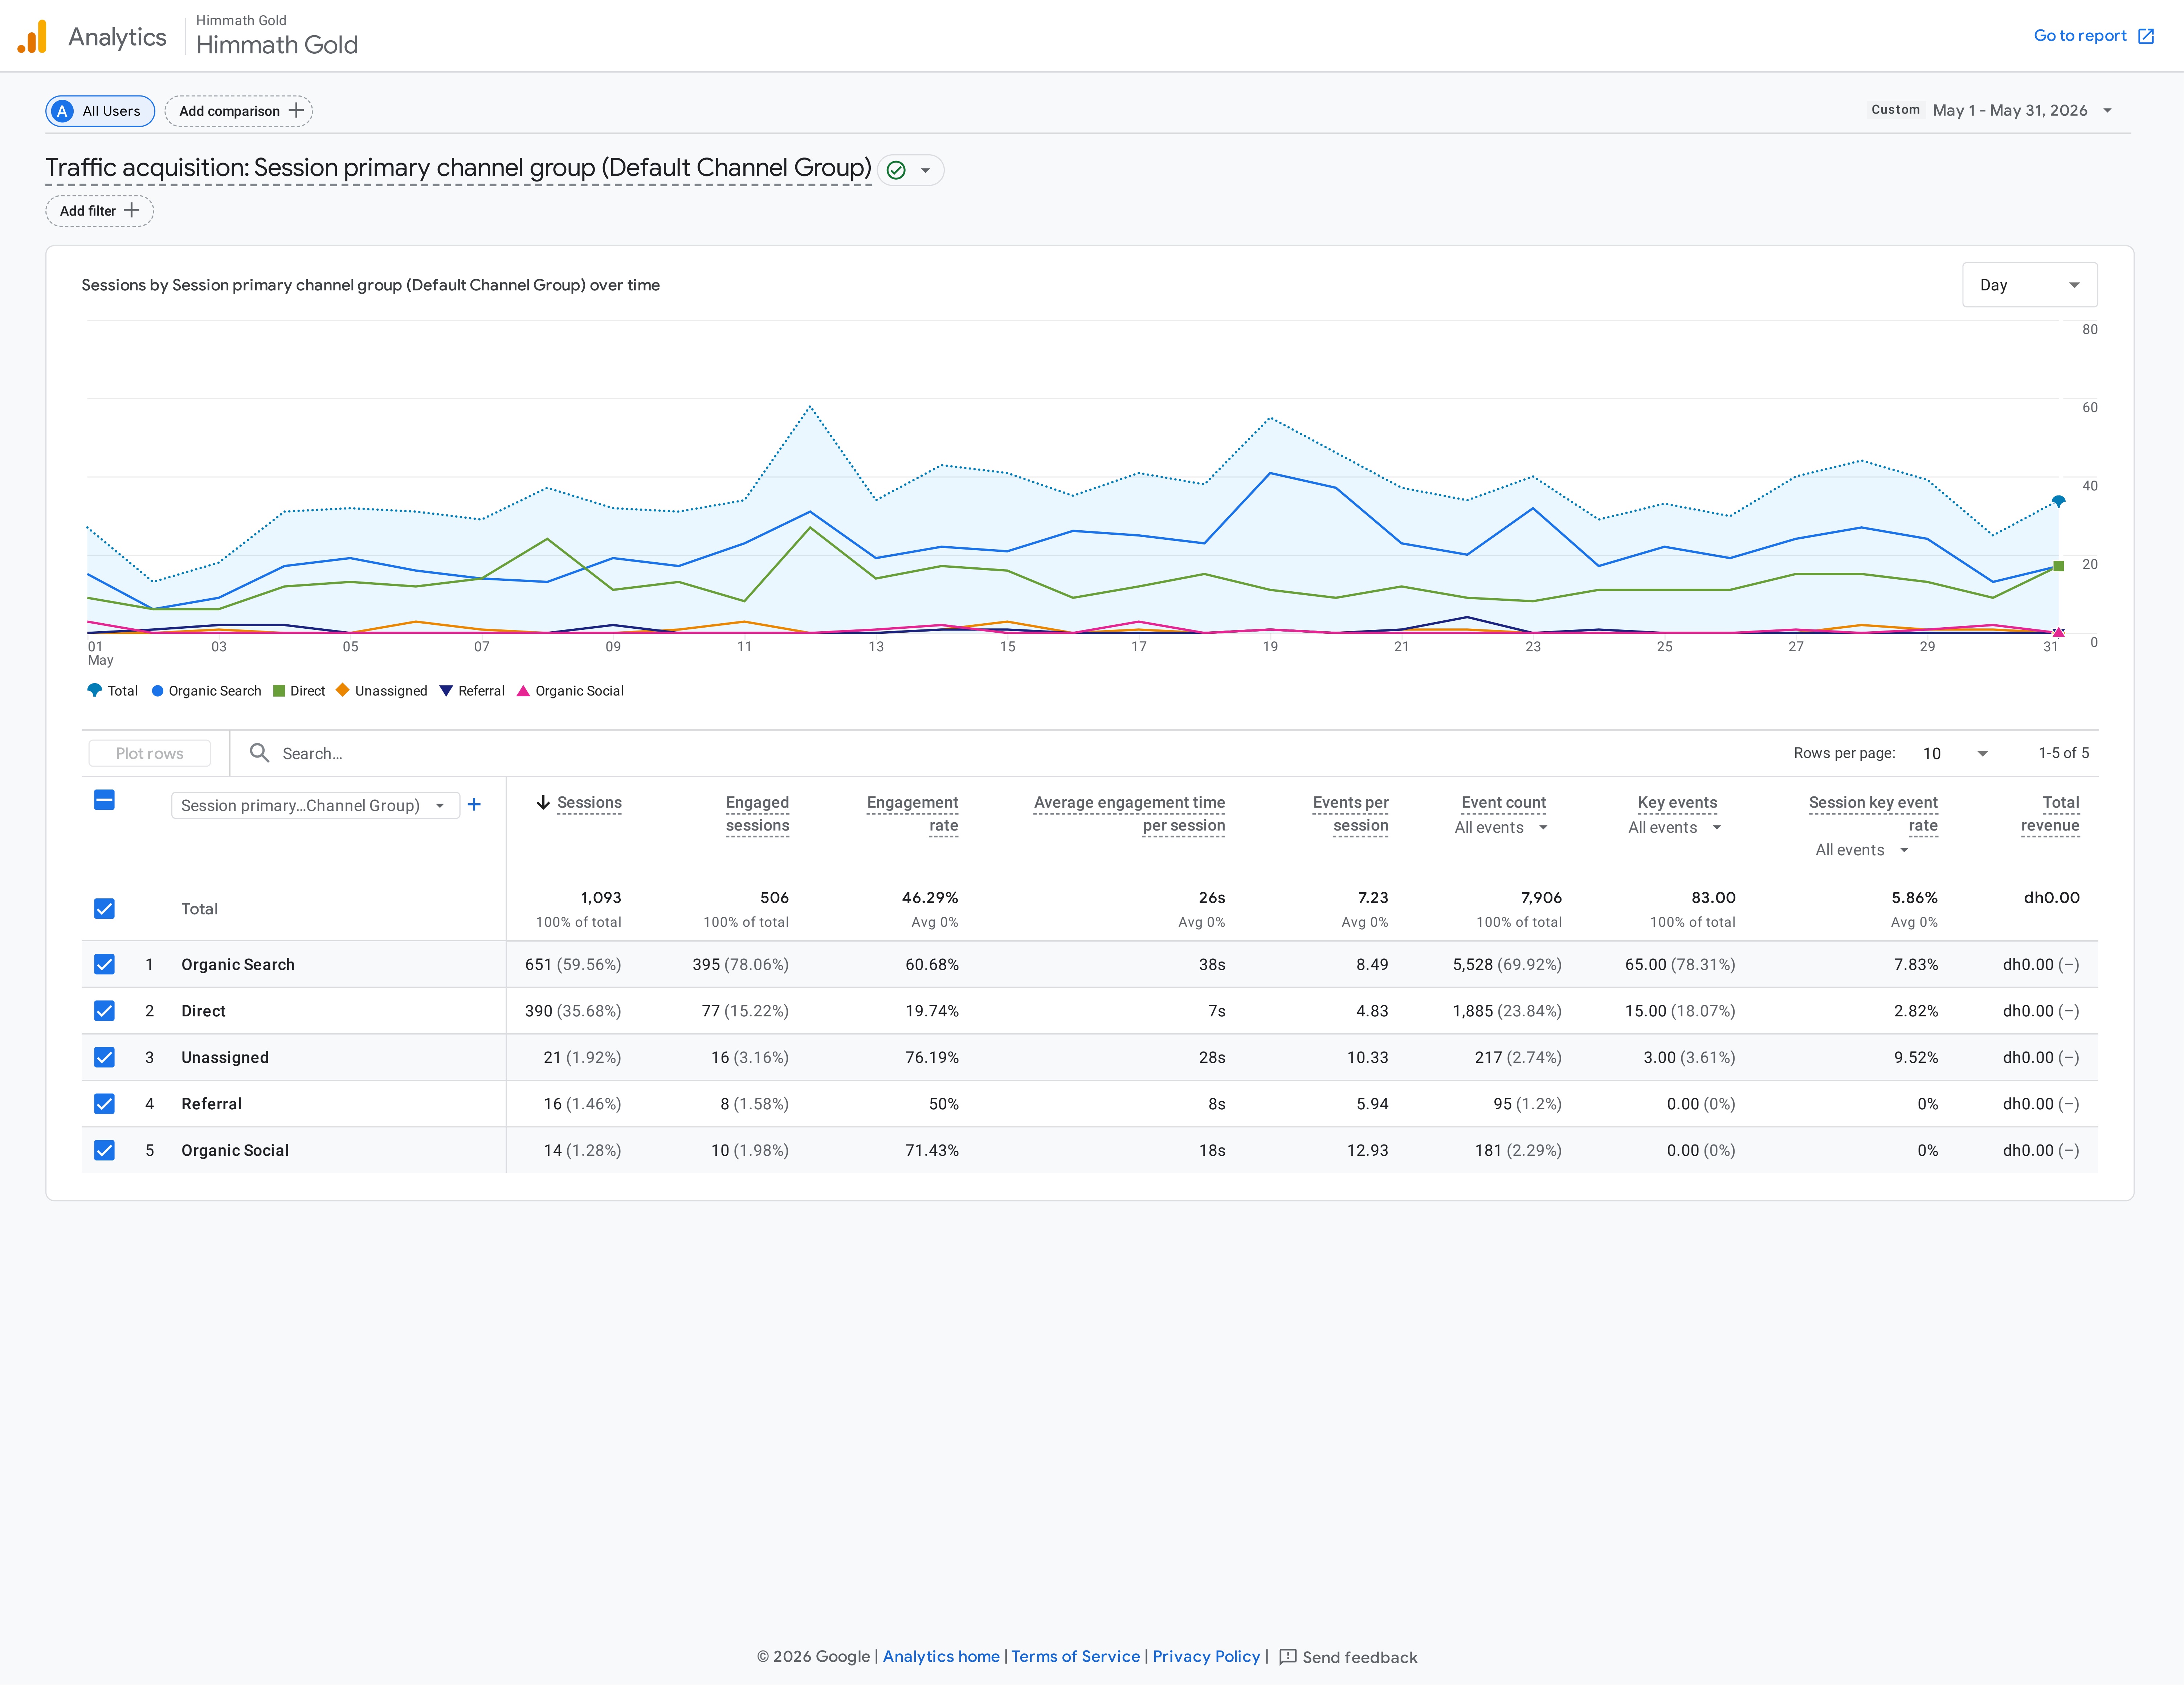
Task: Uncheck the Direct row checkbox
Action: click(104, 1011)
